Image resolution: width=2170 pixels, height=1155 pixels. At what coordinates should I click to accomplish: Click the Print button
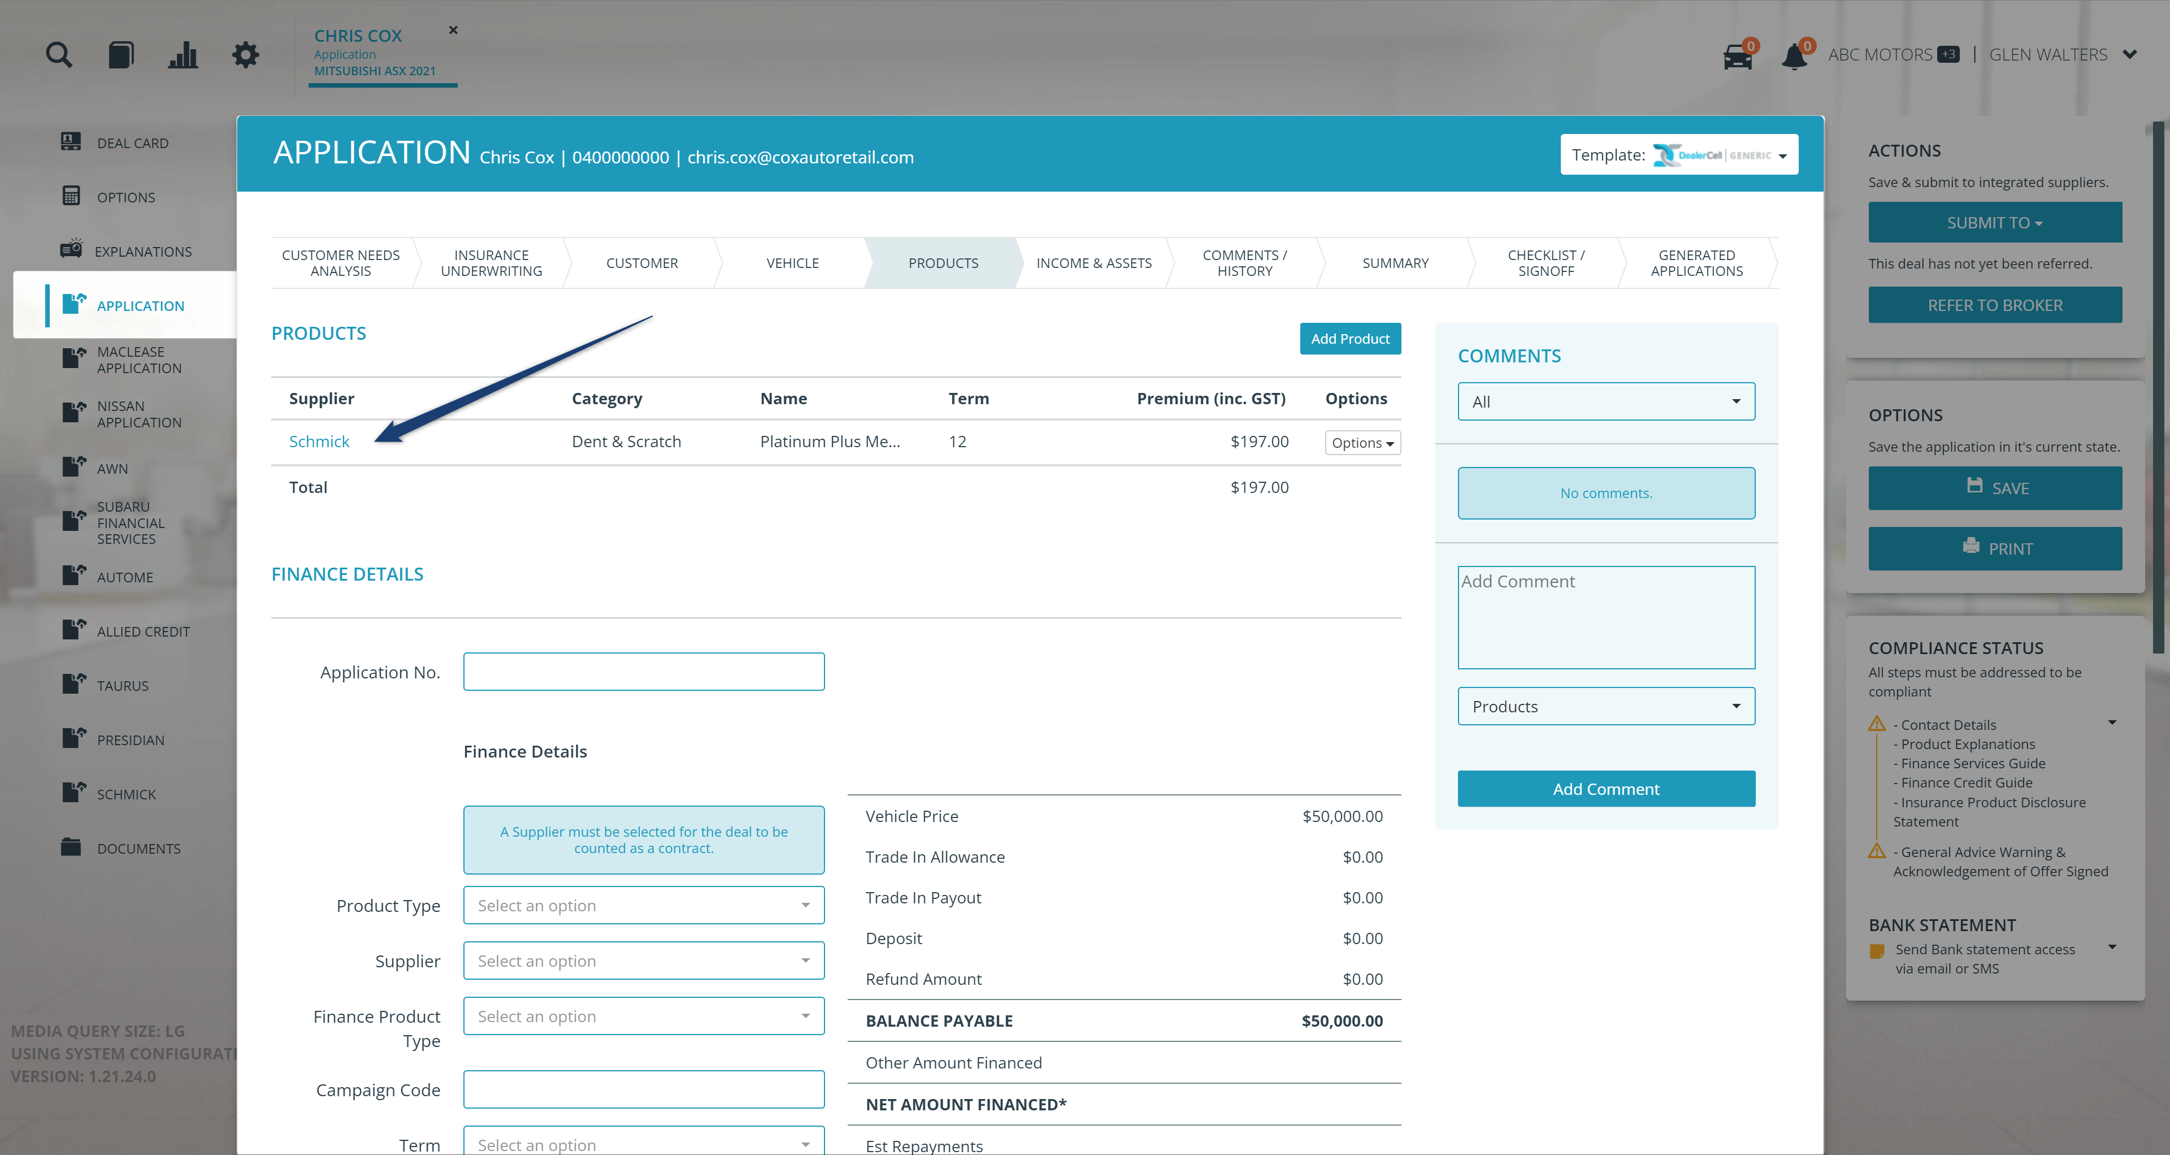[x=1995, y=548]
